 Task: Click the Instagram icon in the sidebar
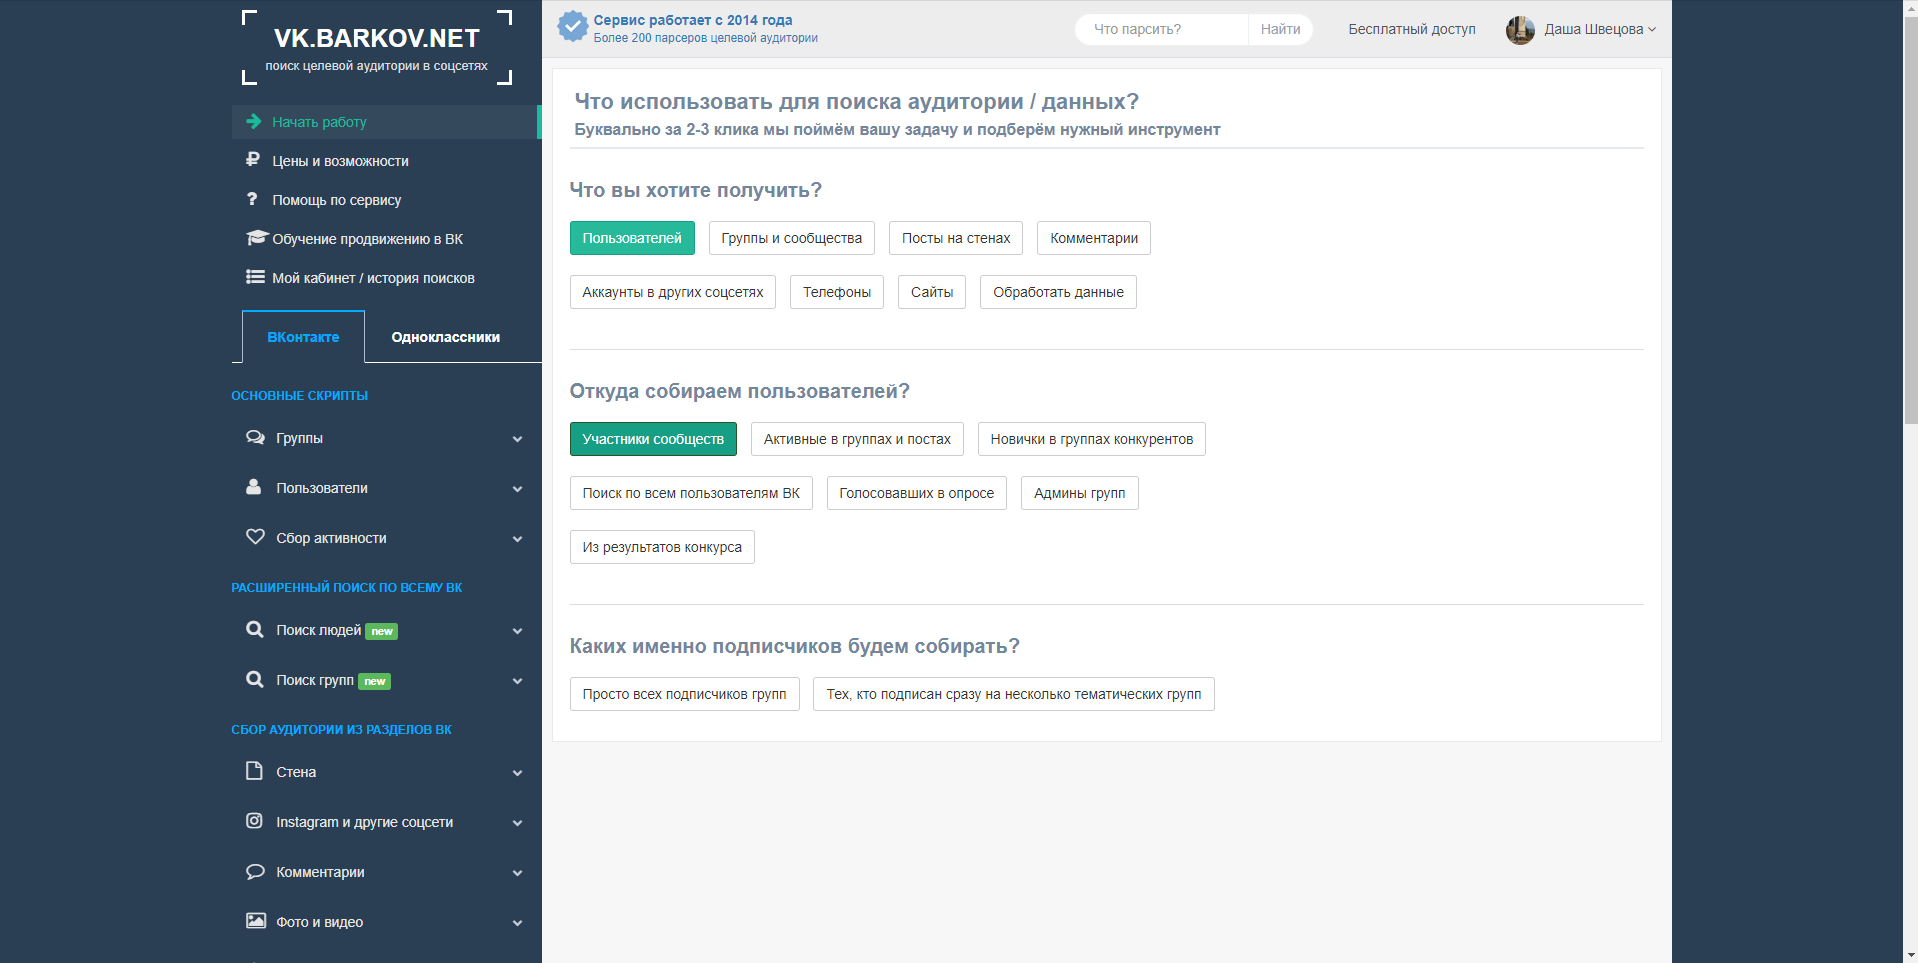click(254, 821)
